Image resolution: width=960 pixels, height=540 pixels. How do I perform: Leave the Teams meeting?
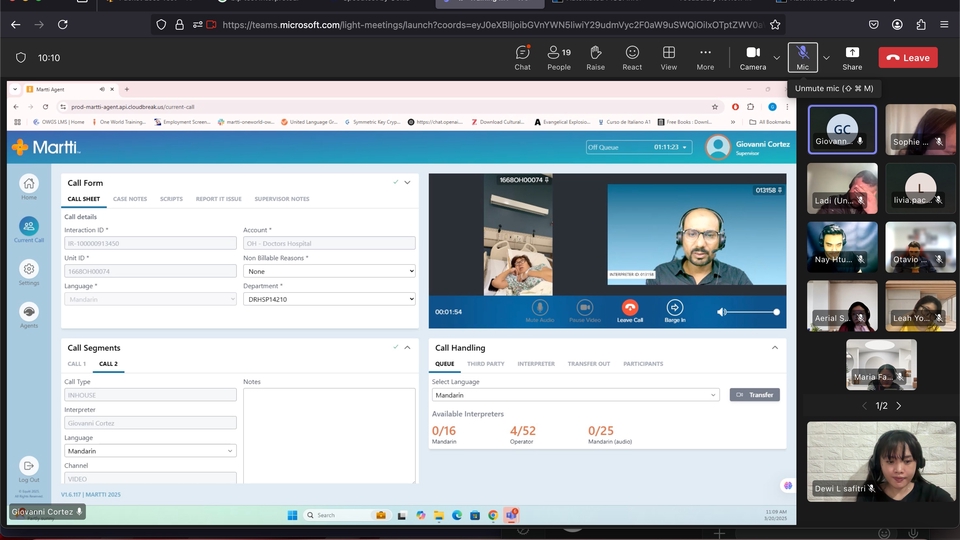tap(908, 58)
